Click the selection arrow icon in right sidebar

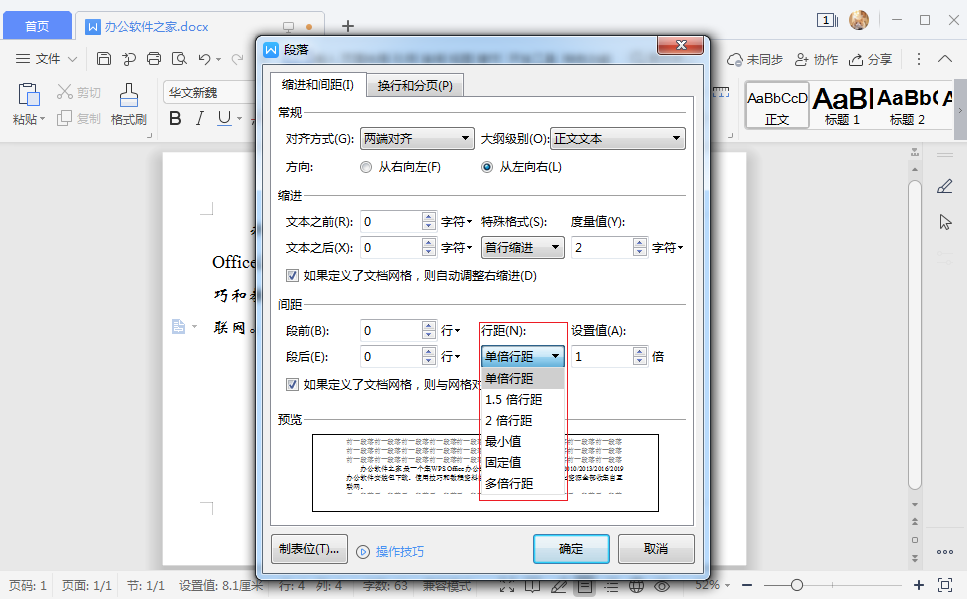(945, 222)
